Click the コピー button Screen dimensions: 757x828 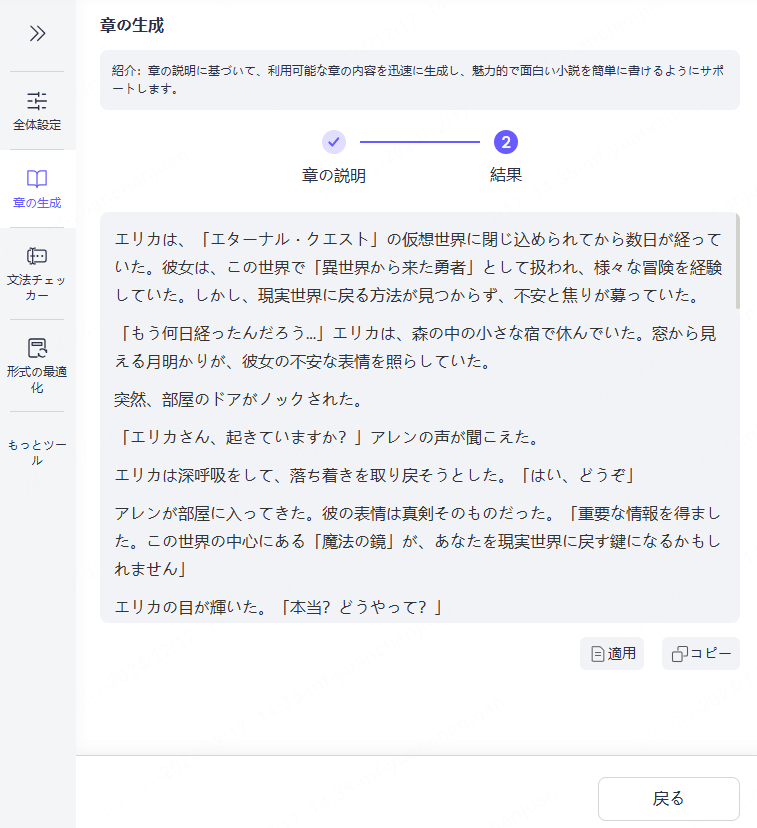pos(701,654)
